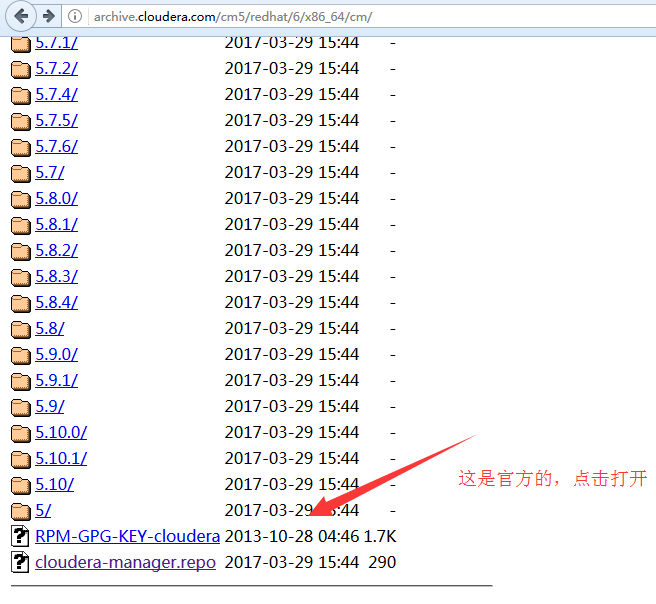Screen dimensions: 656x604
Task: Open the 5.8/ directory link
Action: [50, 328]
